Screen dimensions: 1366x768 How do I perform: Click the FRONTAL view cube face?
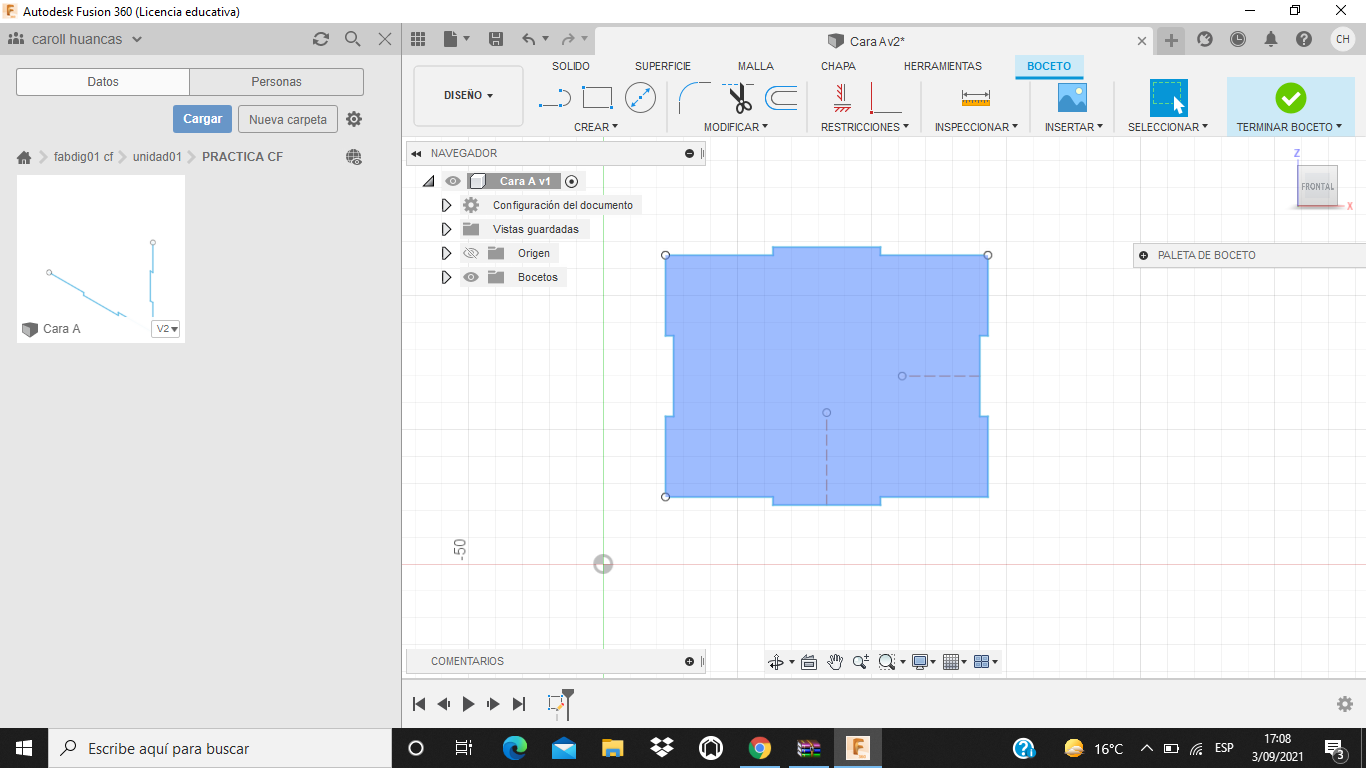[x=1317, y=186]
